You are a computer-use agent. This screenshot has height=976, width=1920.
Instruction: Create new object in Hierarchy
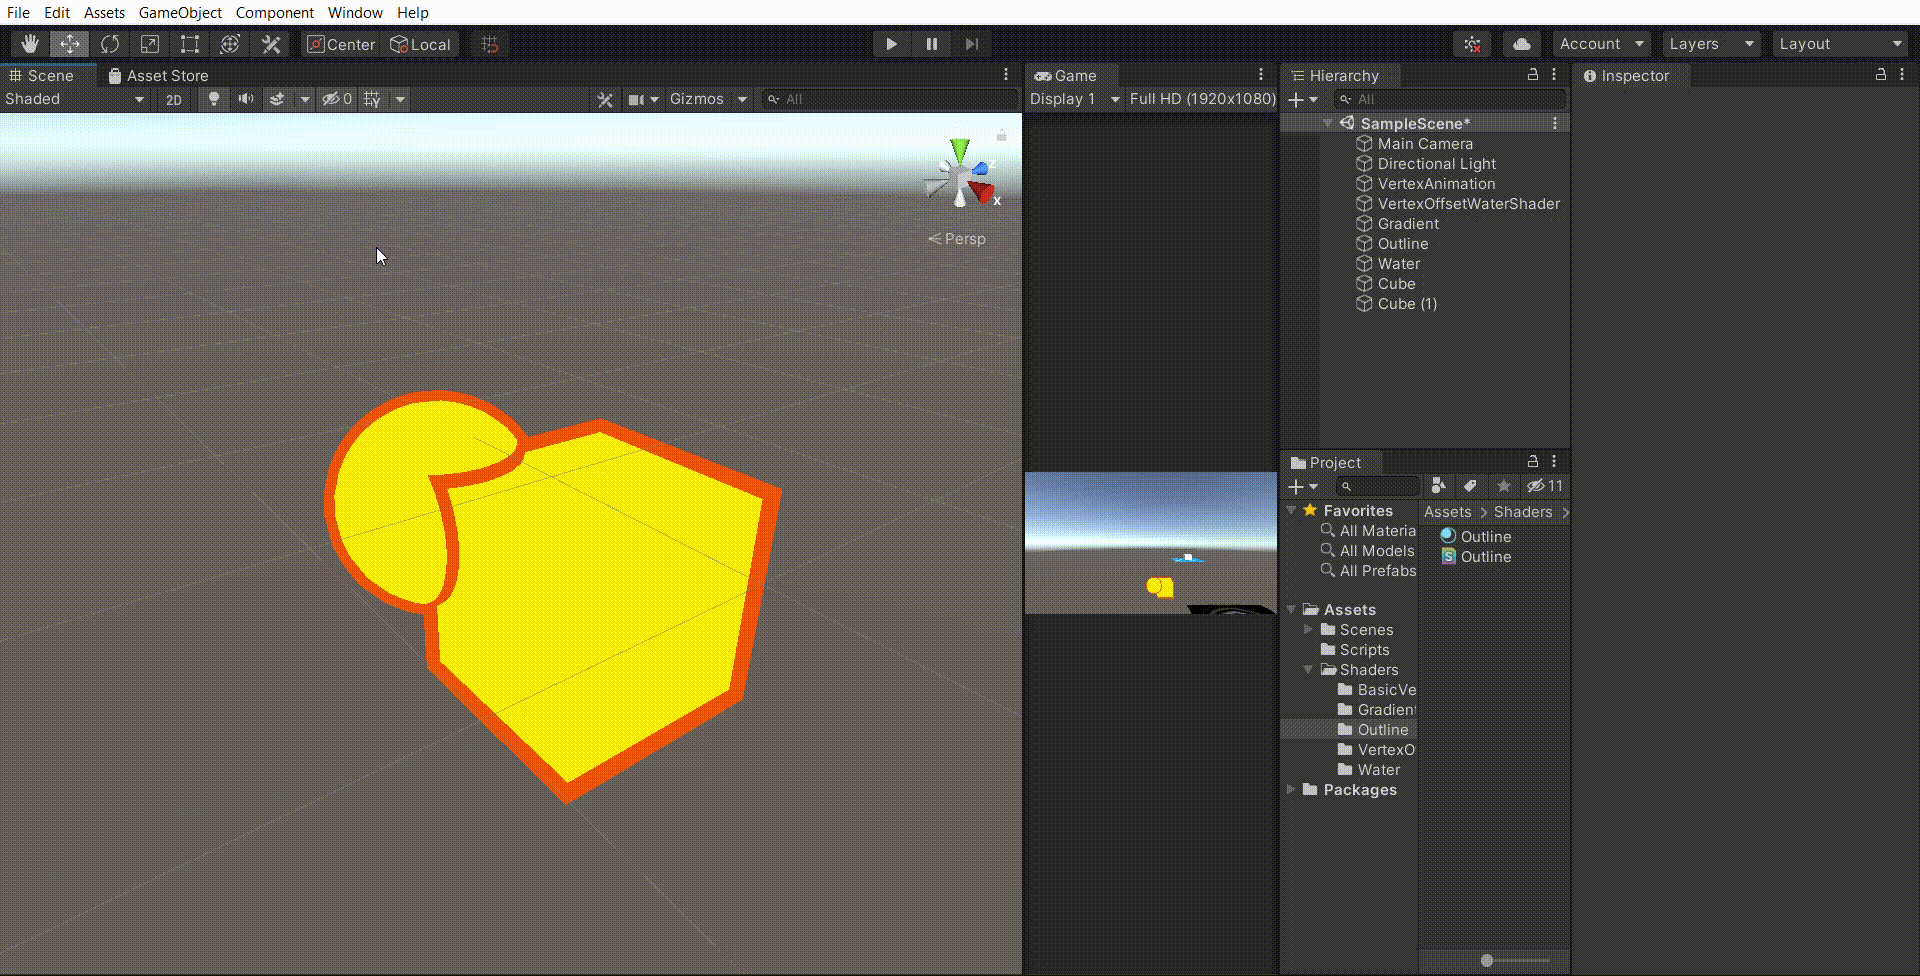1303,99
